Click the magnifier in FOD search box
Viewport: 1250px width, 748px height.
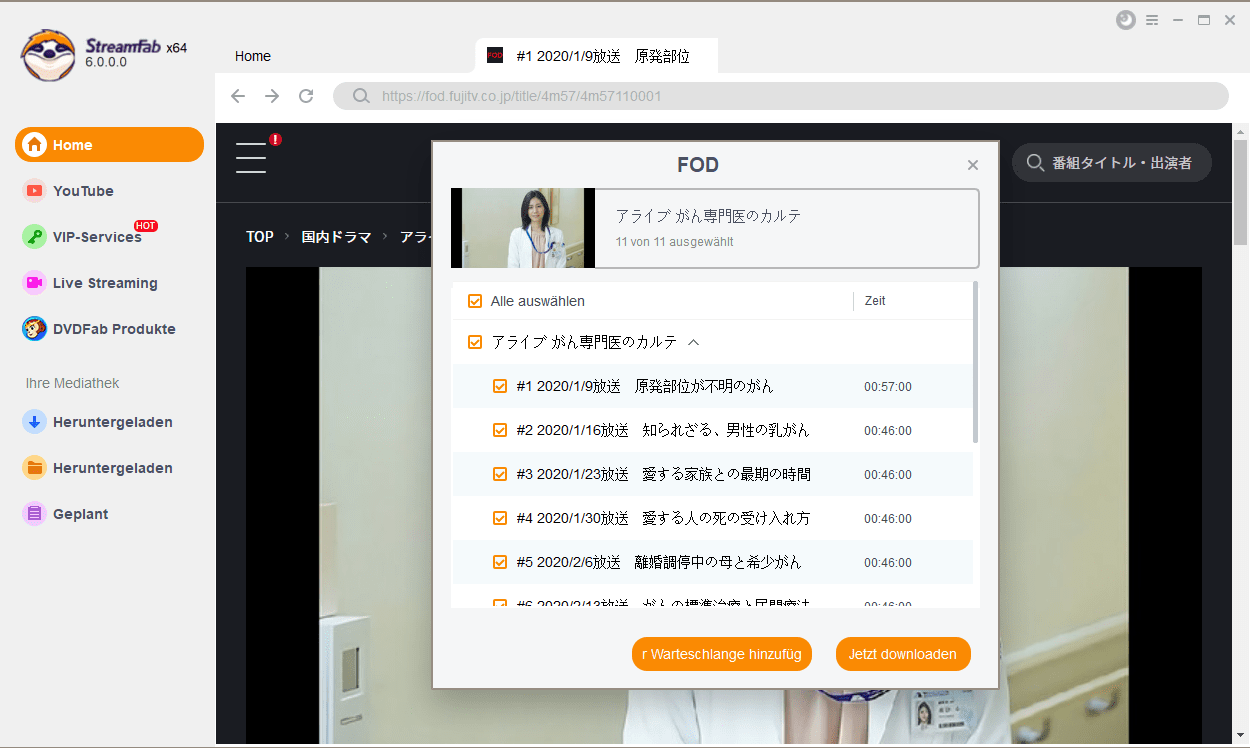(x=1035, y=163)
